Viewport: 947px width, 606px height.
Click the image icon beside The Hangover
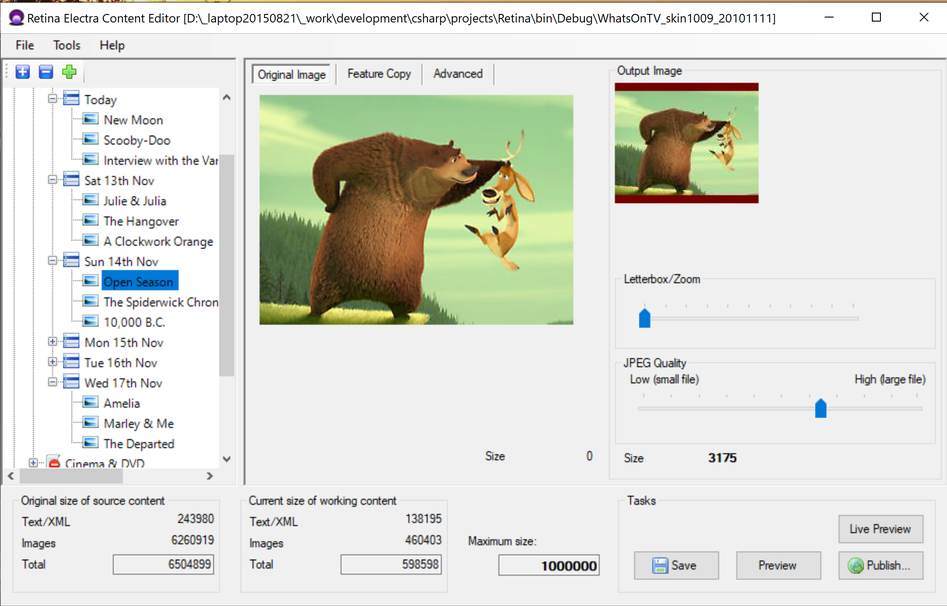91,221
